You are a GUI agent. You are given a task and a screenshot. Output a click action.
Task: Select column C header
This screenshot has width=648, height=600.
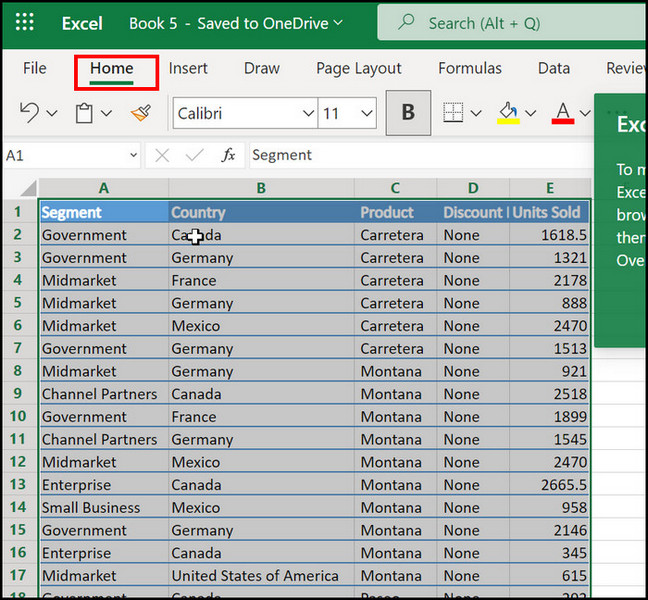[395, 188]
